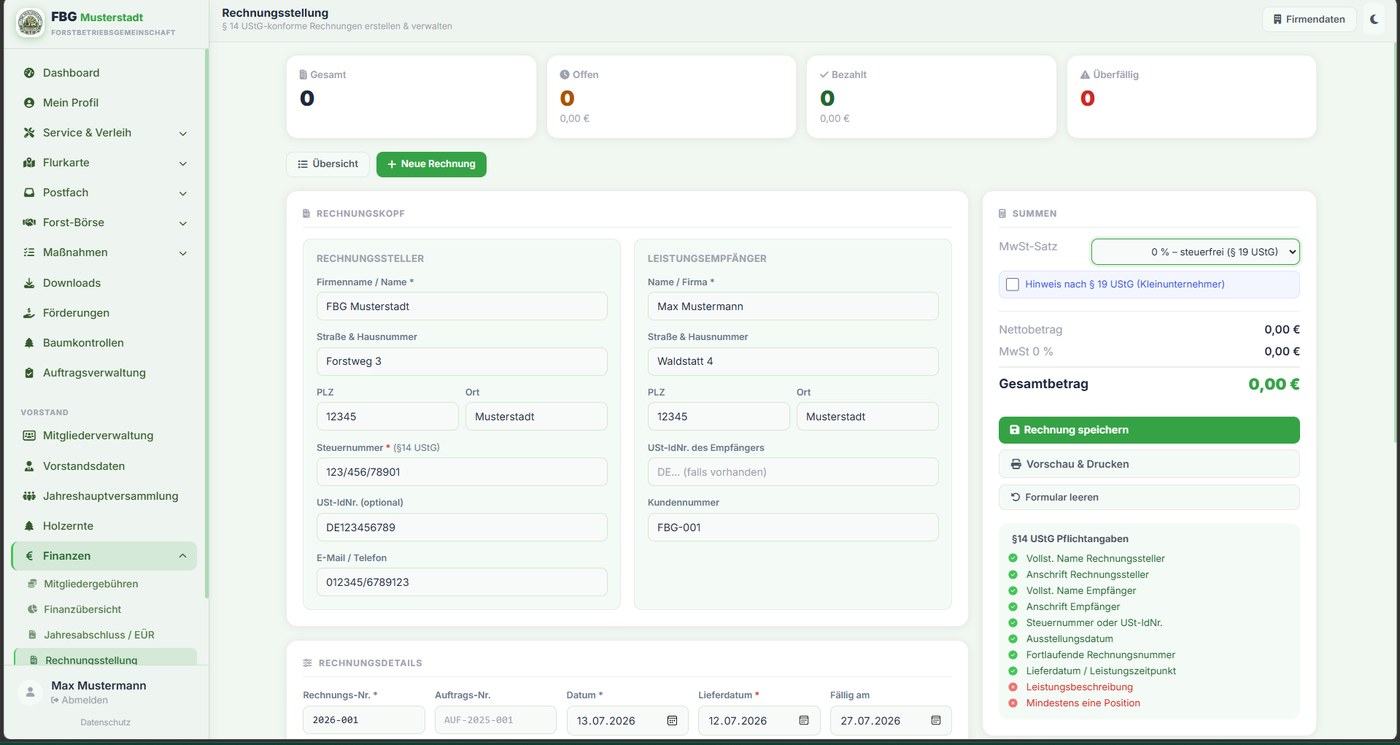Click the FBG Musterstadt logo

(30, 23)
